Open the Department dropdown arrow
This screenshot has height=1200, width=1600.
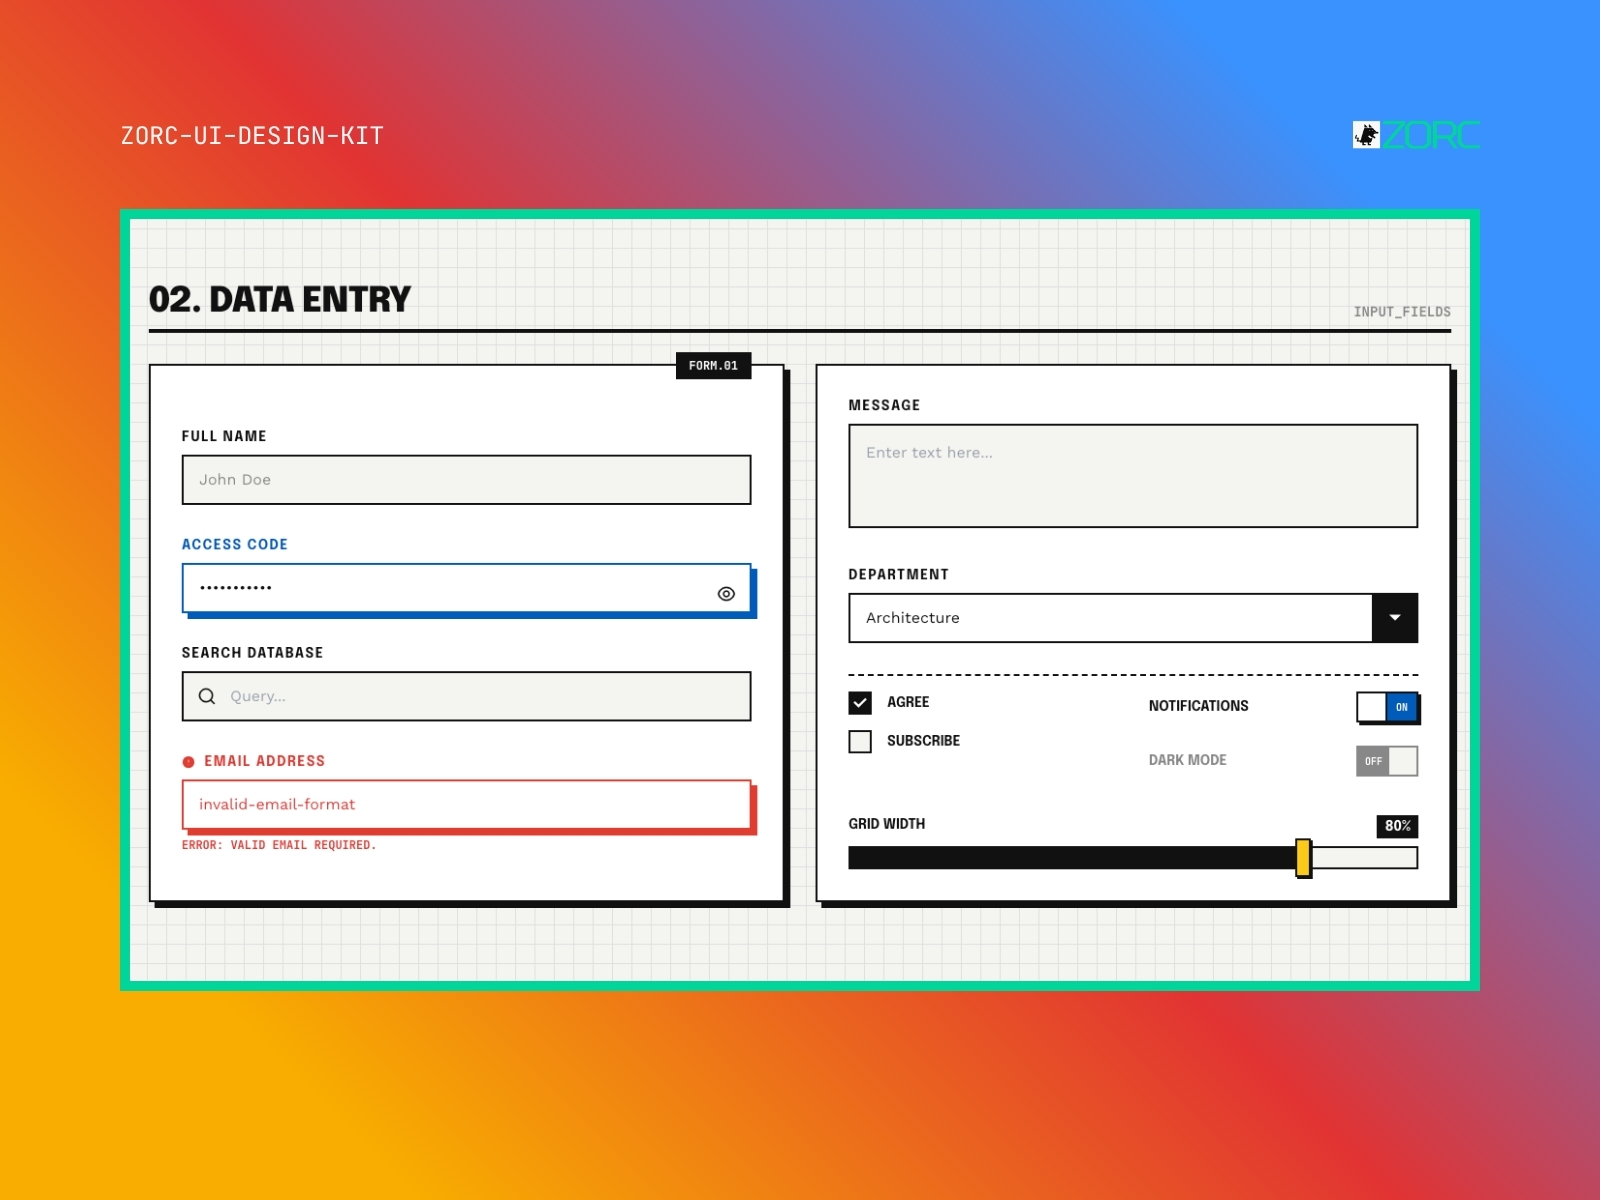[x=1395, y=618]
